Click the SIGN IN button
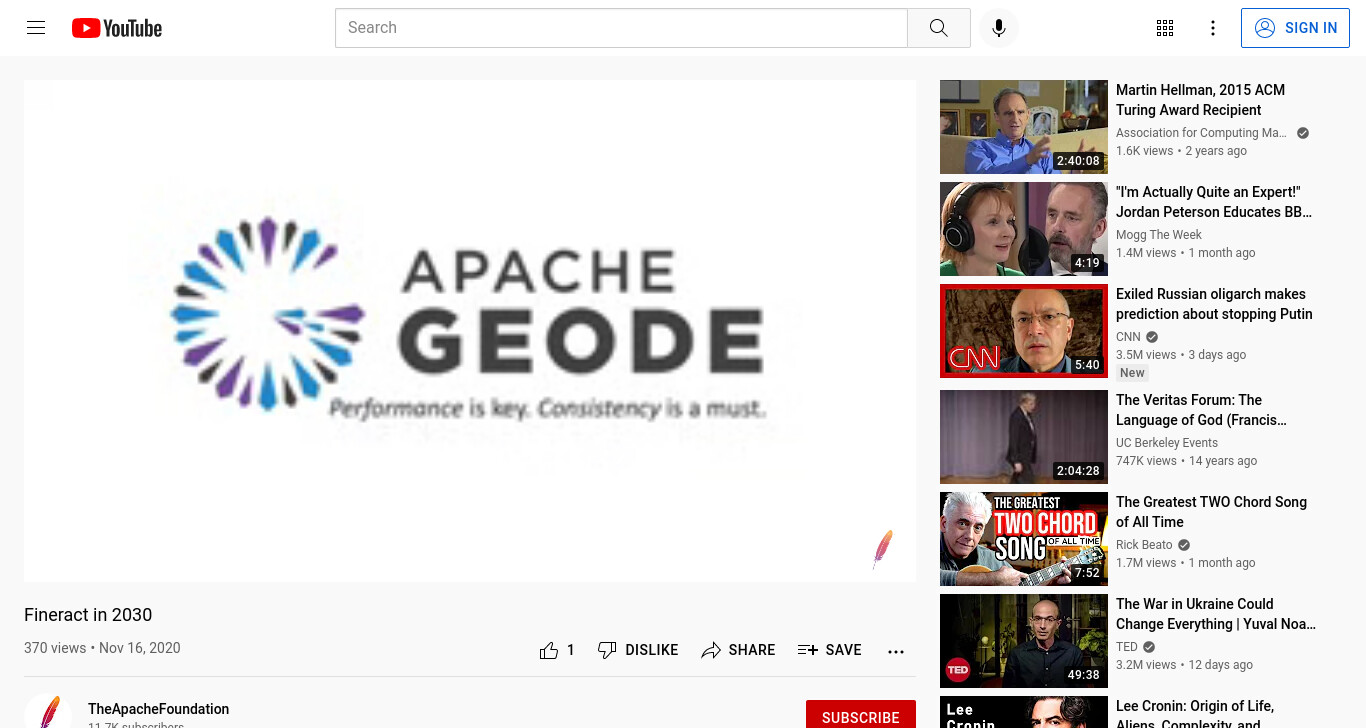Image resolution: width=1366 pixels, height=728 pixels. 1295,28
